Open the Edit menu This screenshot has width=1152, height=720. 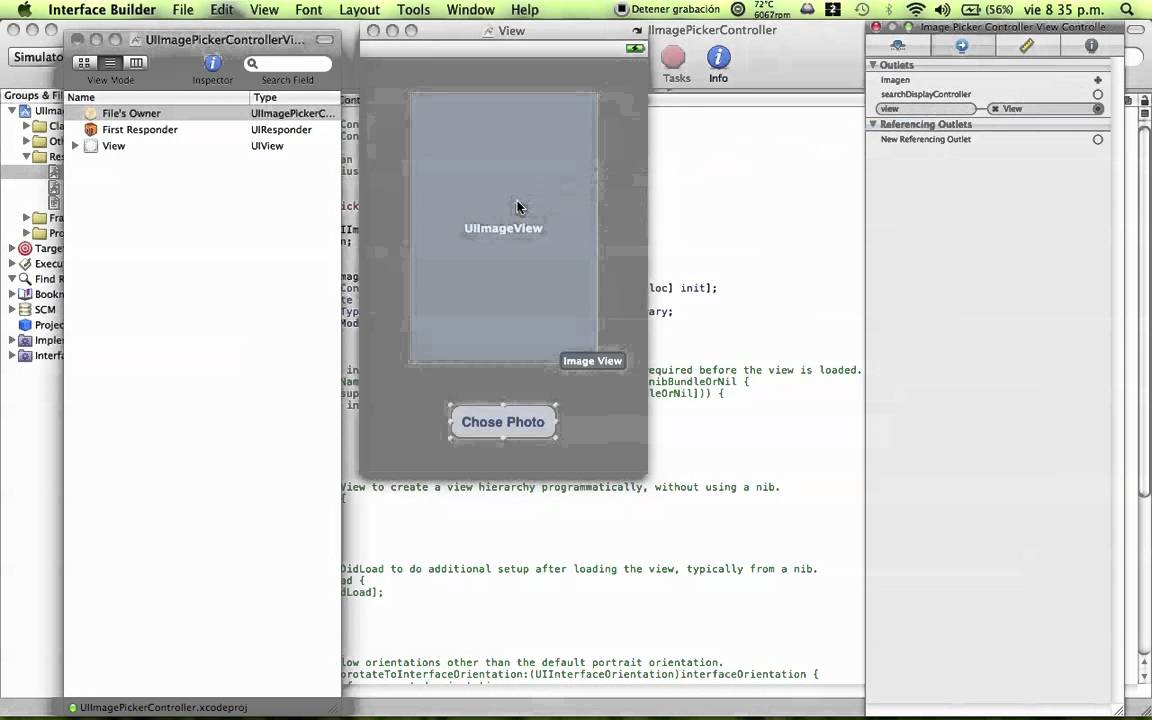(x=221, y=10)
